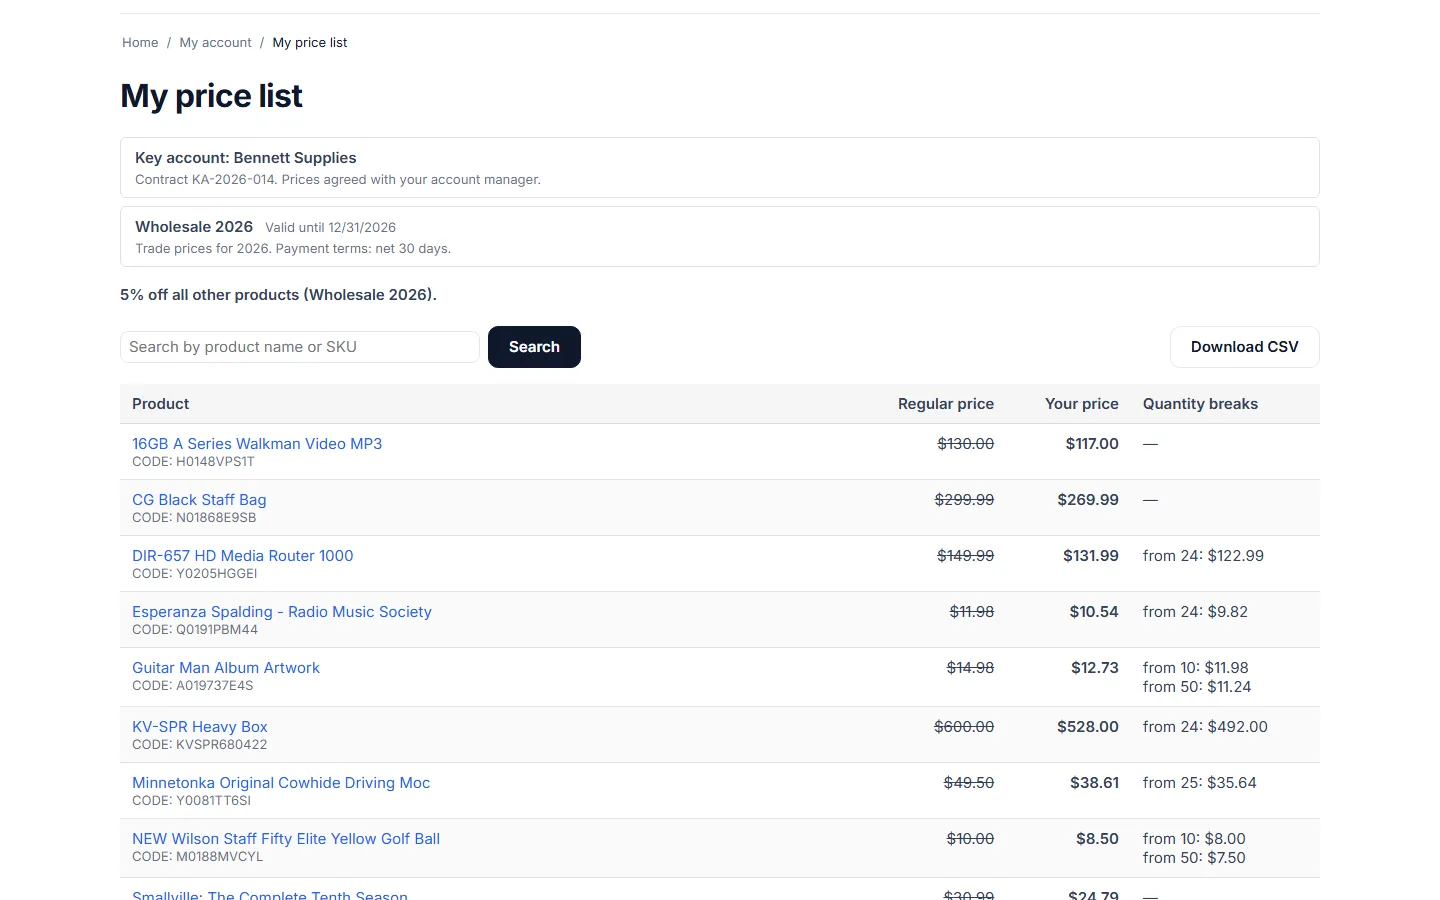Click the quantity break from 24: $492.00
The width and height of the screenshot is (1440, 900).
click(1205, 727)
